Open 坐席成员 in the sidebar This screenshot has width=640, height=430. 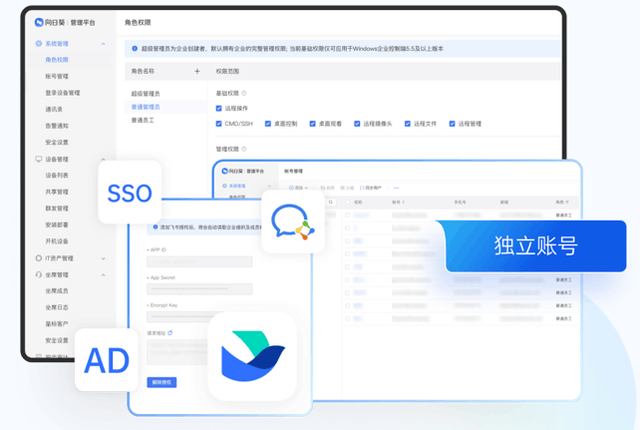click(57, 291)
